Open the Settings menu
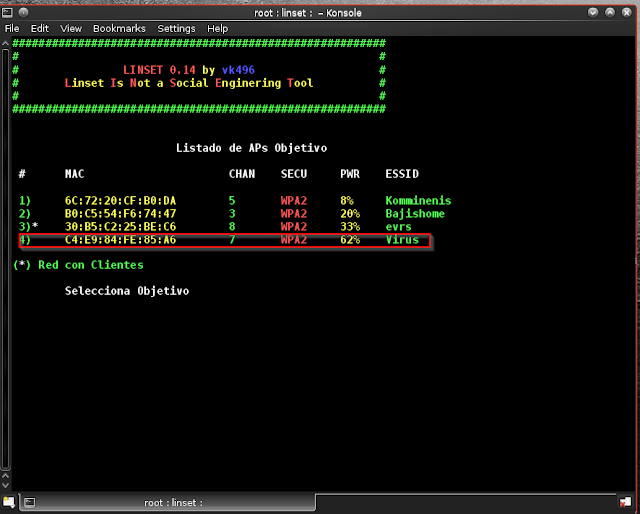The image size is (640, 514). (x=177, y=29)
